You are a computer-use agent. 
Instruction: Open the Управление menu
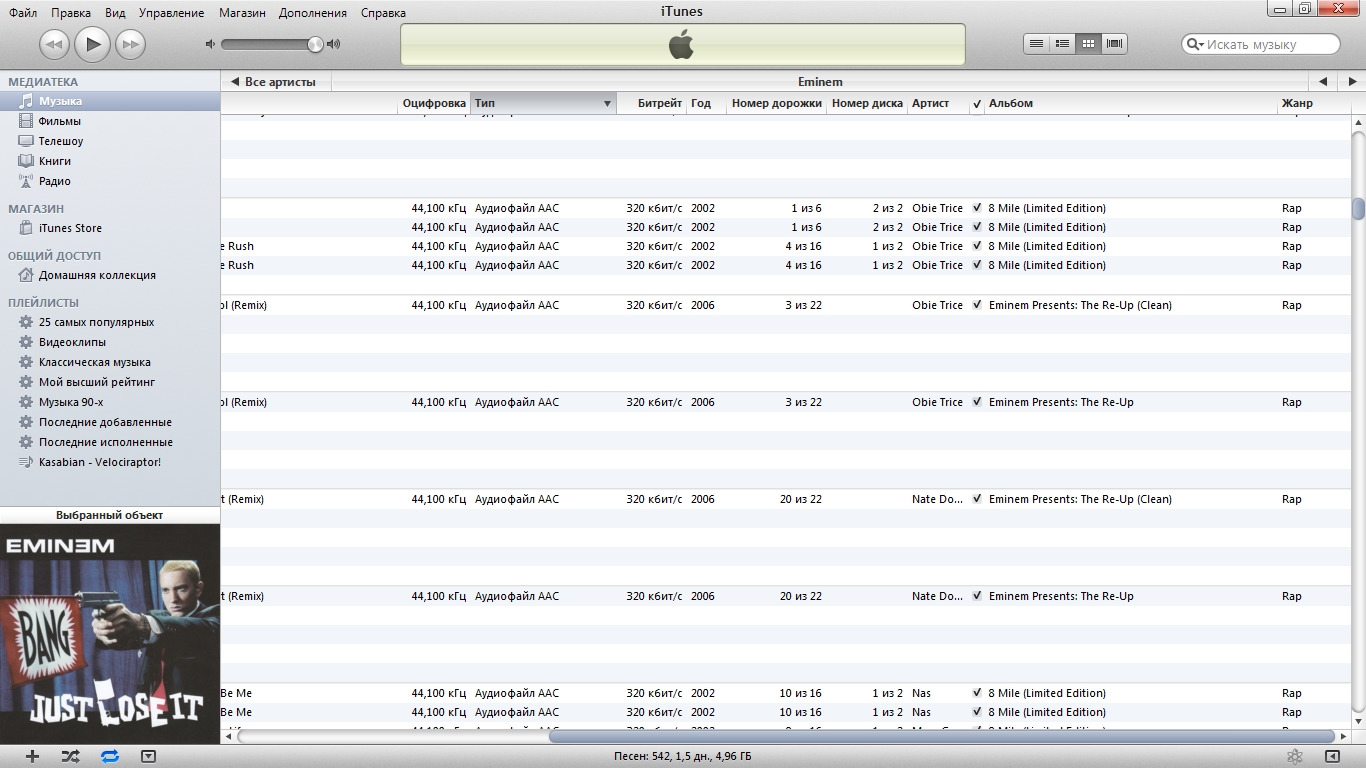tap(171, 13)
